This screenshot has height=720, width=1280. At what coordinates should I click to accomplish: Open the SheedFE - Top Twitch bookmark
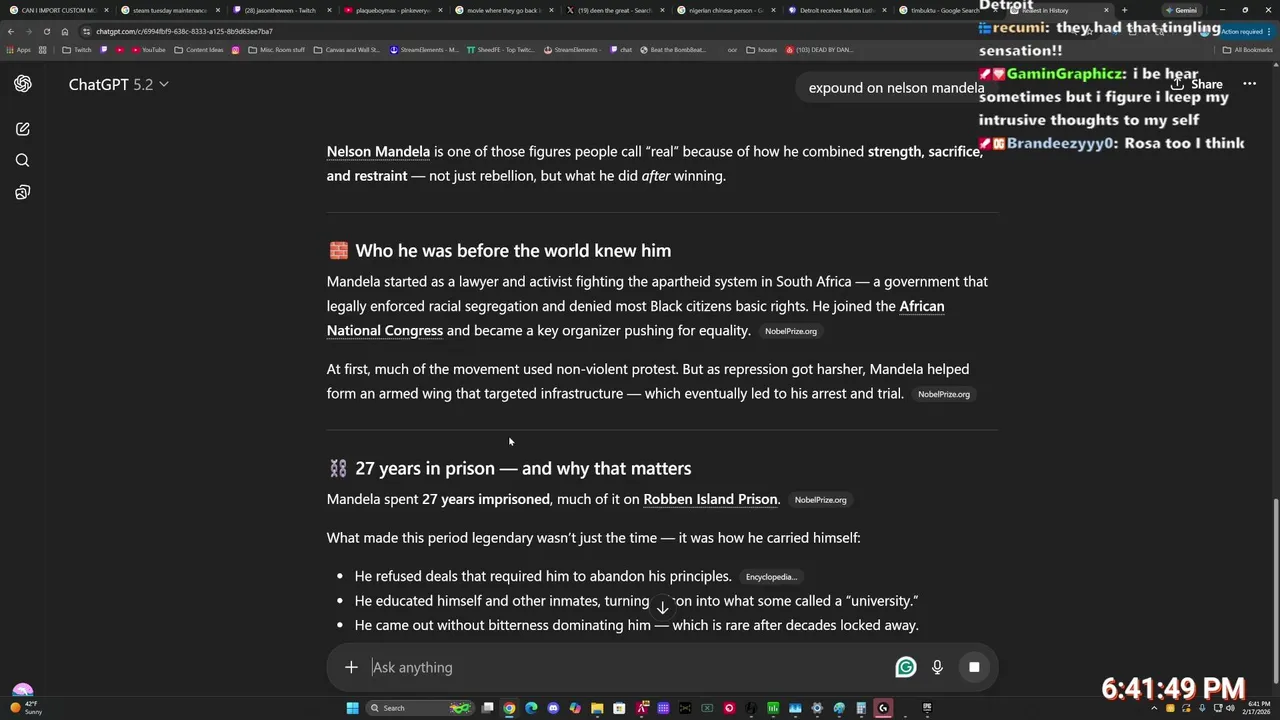(501, 49)
